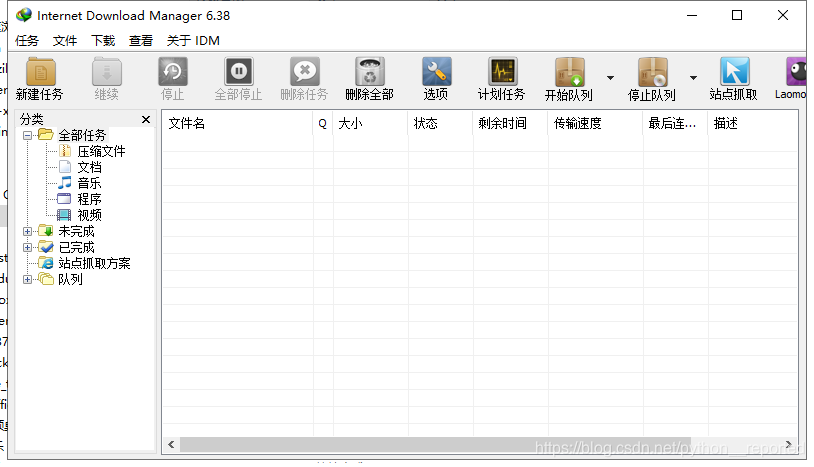Select the 压缩文件 archive category icon
Viewport: 814px width, 467px height.
[x=65, y=151]
